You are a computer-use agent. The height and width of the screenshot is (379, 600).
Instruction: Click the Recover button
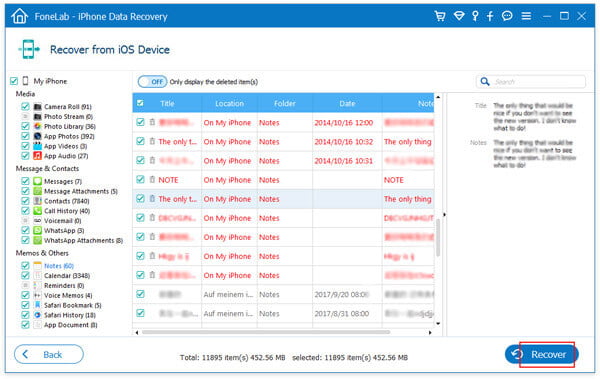coord(541,354)
